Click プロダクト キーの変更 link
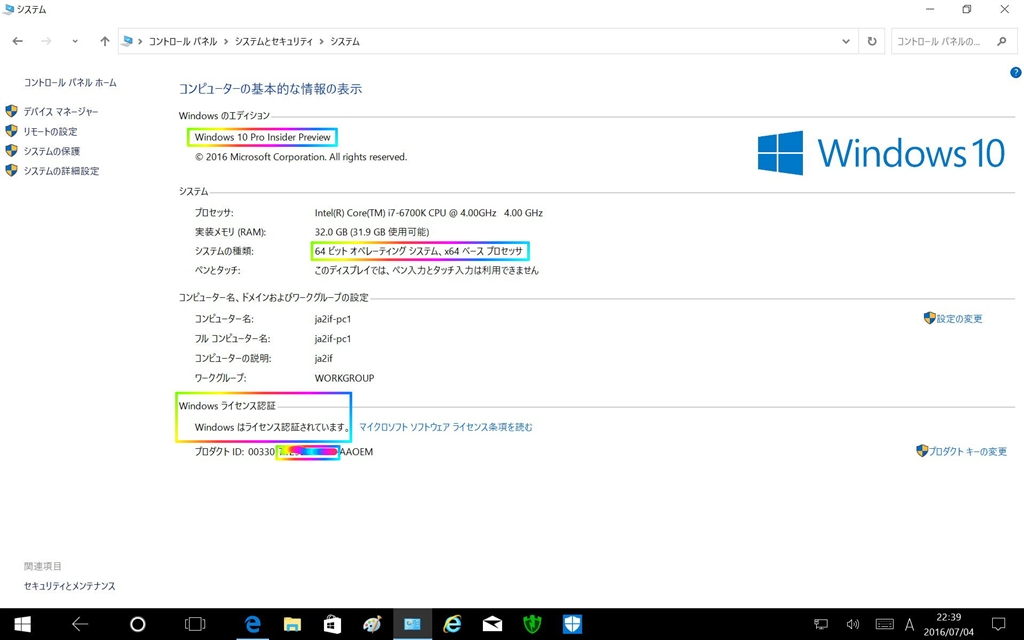The width and height of the screenshot is (1024, 640). pos(967,451)
